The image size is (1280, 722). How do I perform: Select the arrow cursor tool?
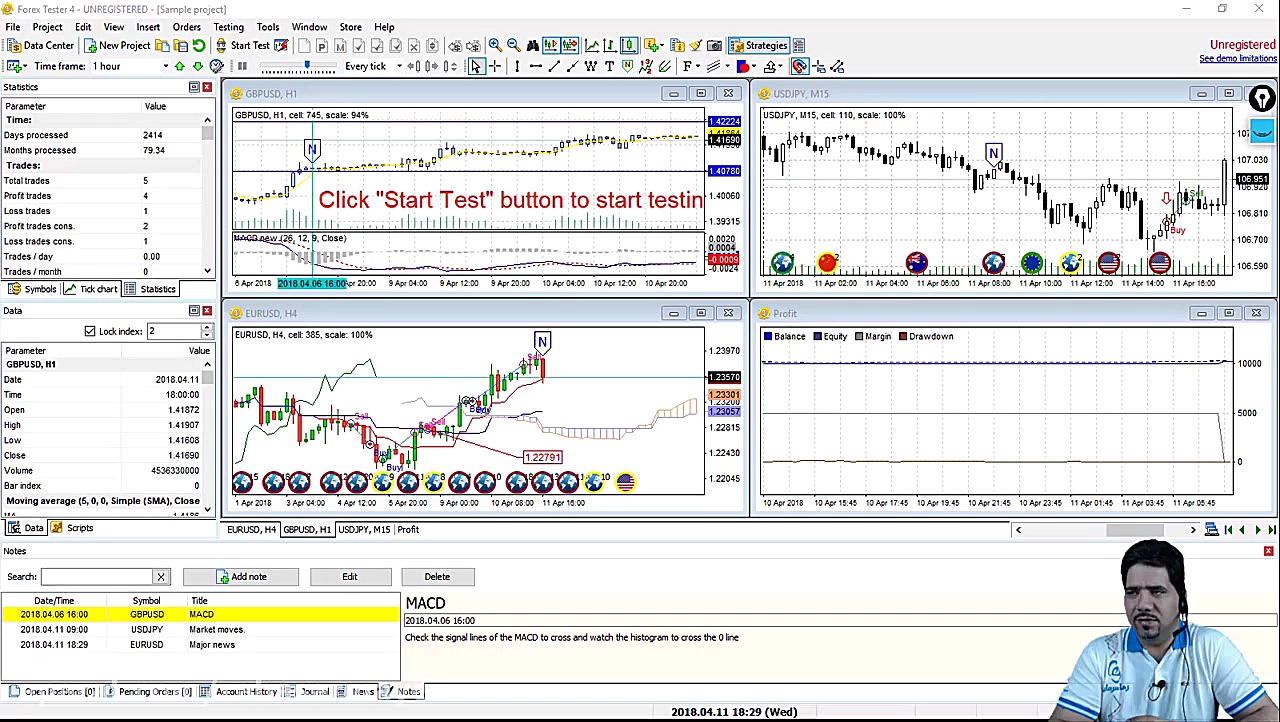pyautogui.click(x=476, y=66)
